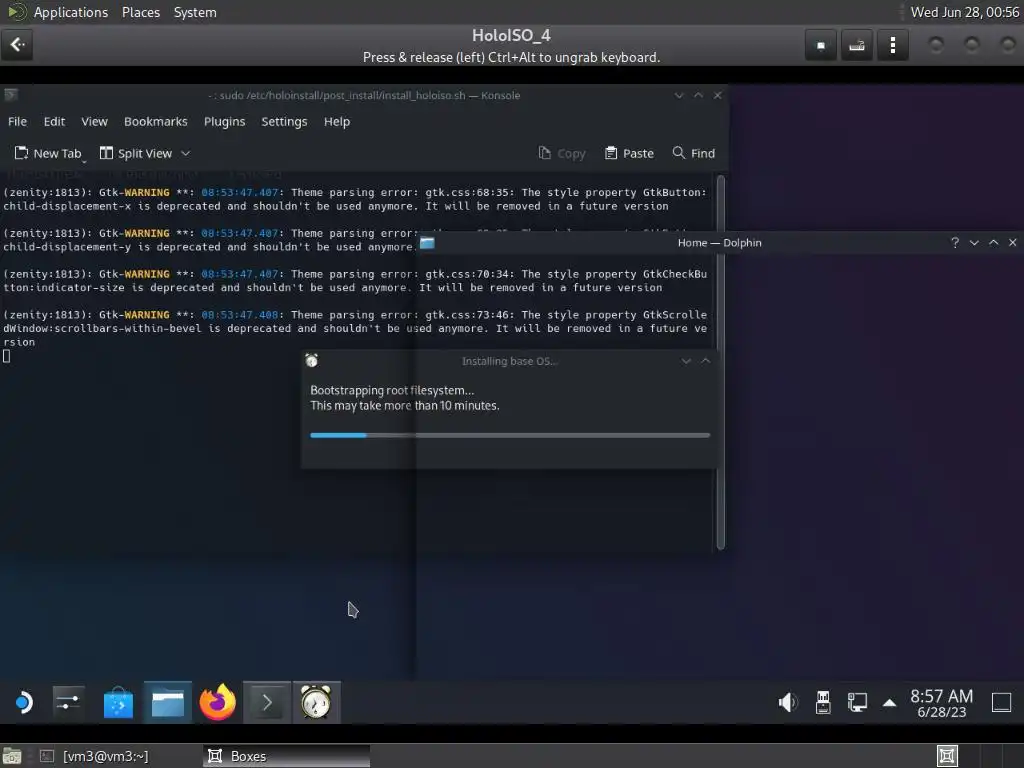Click the clock Wed Jun 28, 00:56
Image resolution: width=1024 pixels, height=768 pixels.
pyautogui.click(x=965, y=12)
